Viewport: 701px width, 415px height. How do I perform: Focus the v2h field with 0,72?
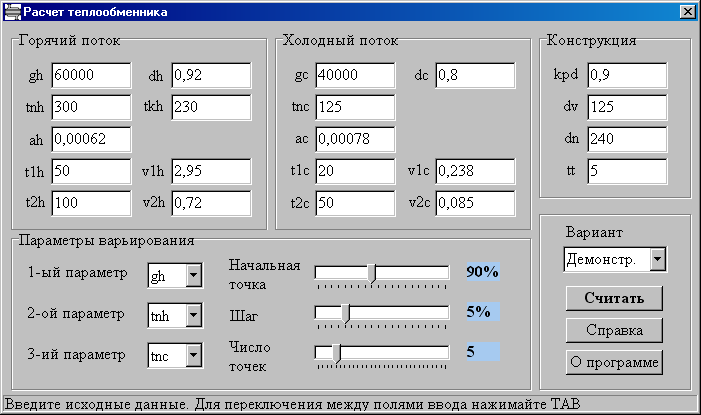211,203
